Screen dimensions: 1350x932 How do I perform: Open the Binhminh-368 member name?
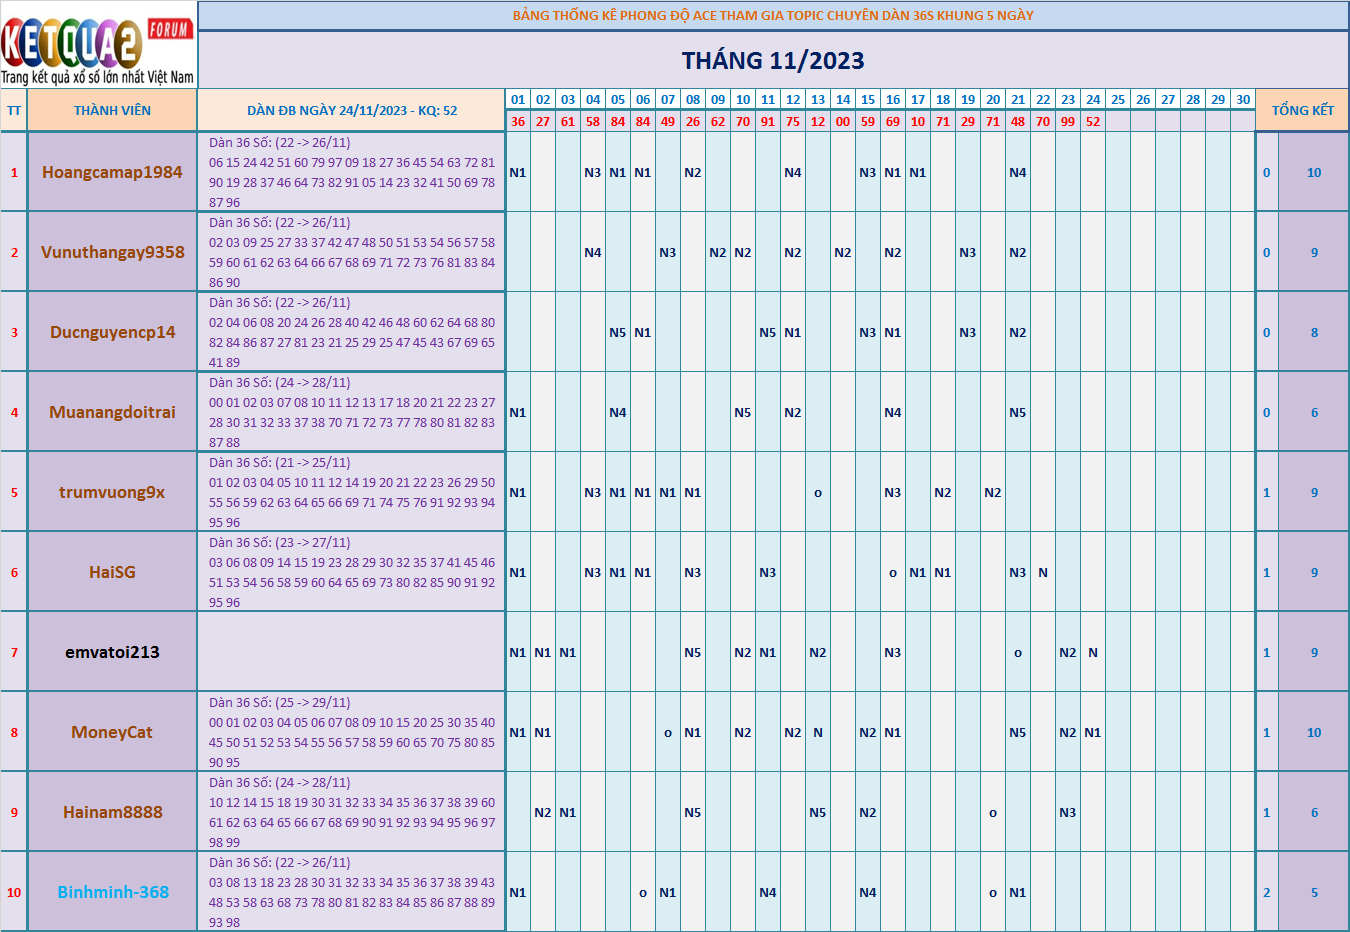point(112,892)
